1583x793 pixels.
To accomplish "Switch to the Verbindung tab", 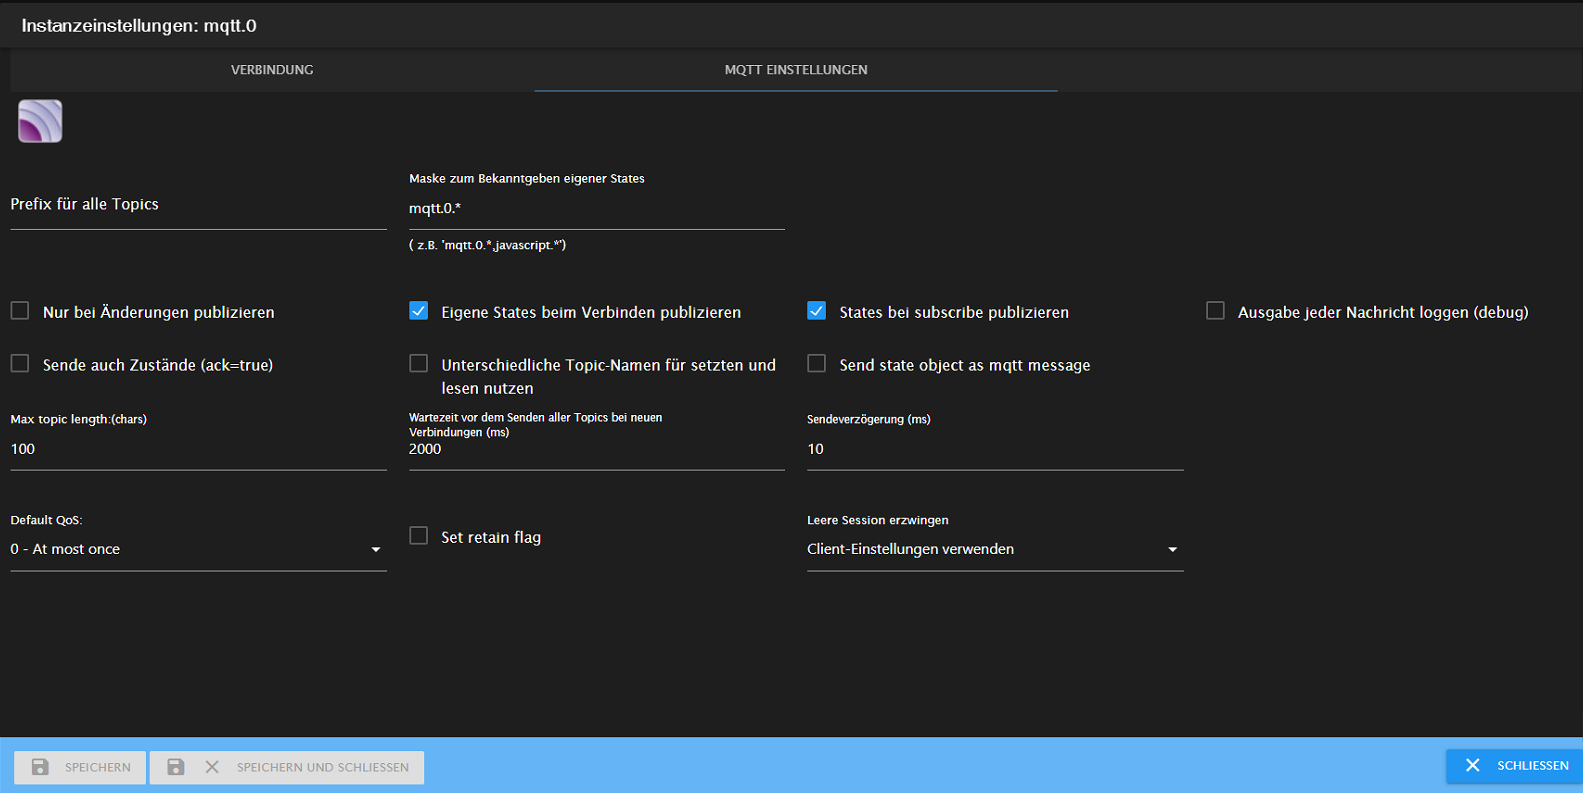I will (x=272, y=70).
